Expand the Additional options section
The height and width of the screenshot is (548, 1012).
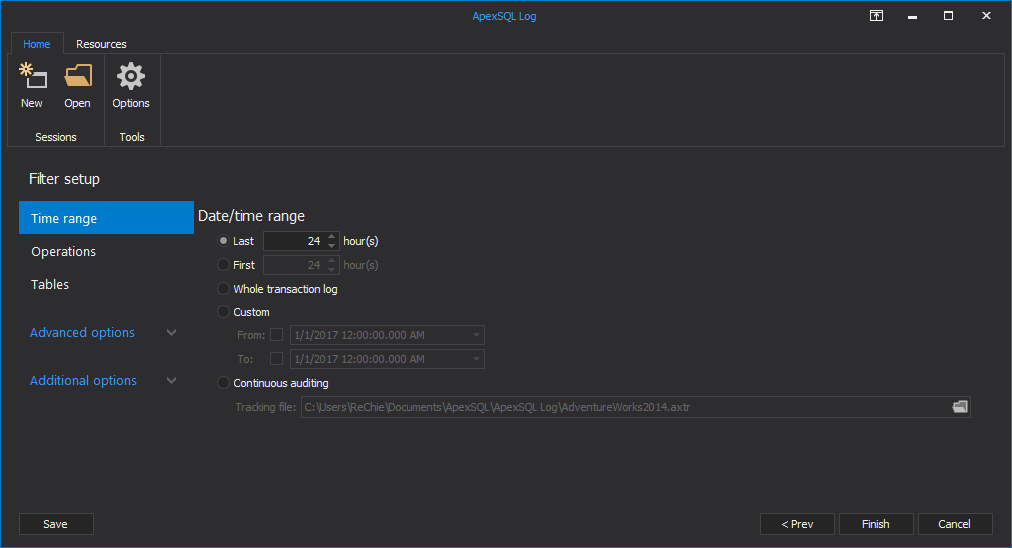click(x=171, y=381)
